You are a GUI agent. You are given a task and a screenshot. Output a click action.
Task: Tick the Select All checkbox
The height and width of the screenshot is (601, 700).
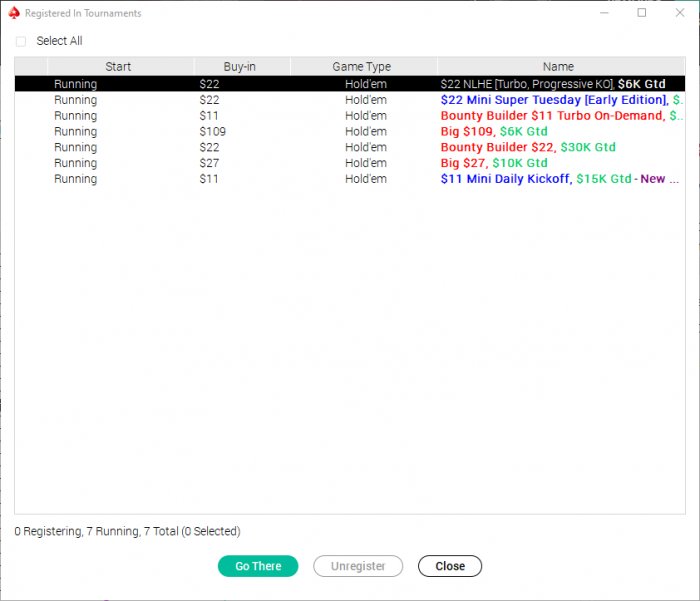pyautogui.click(x=21, y=42)
